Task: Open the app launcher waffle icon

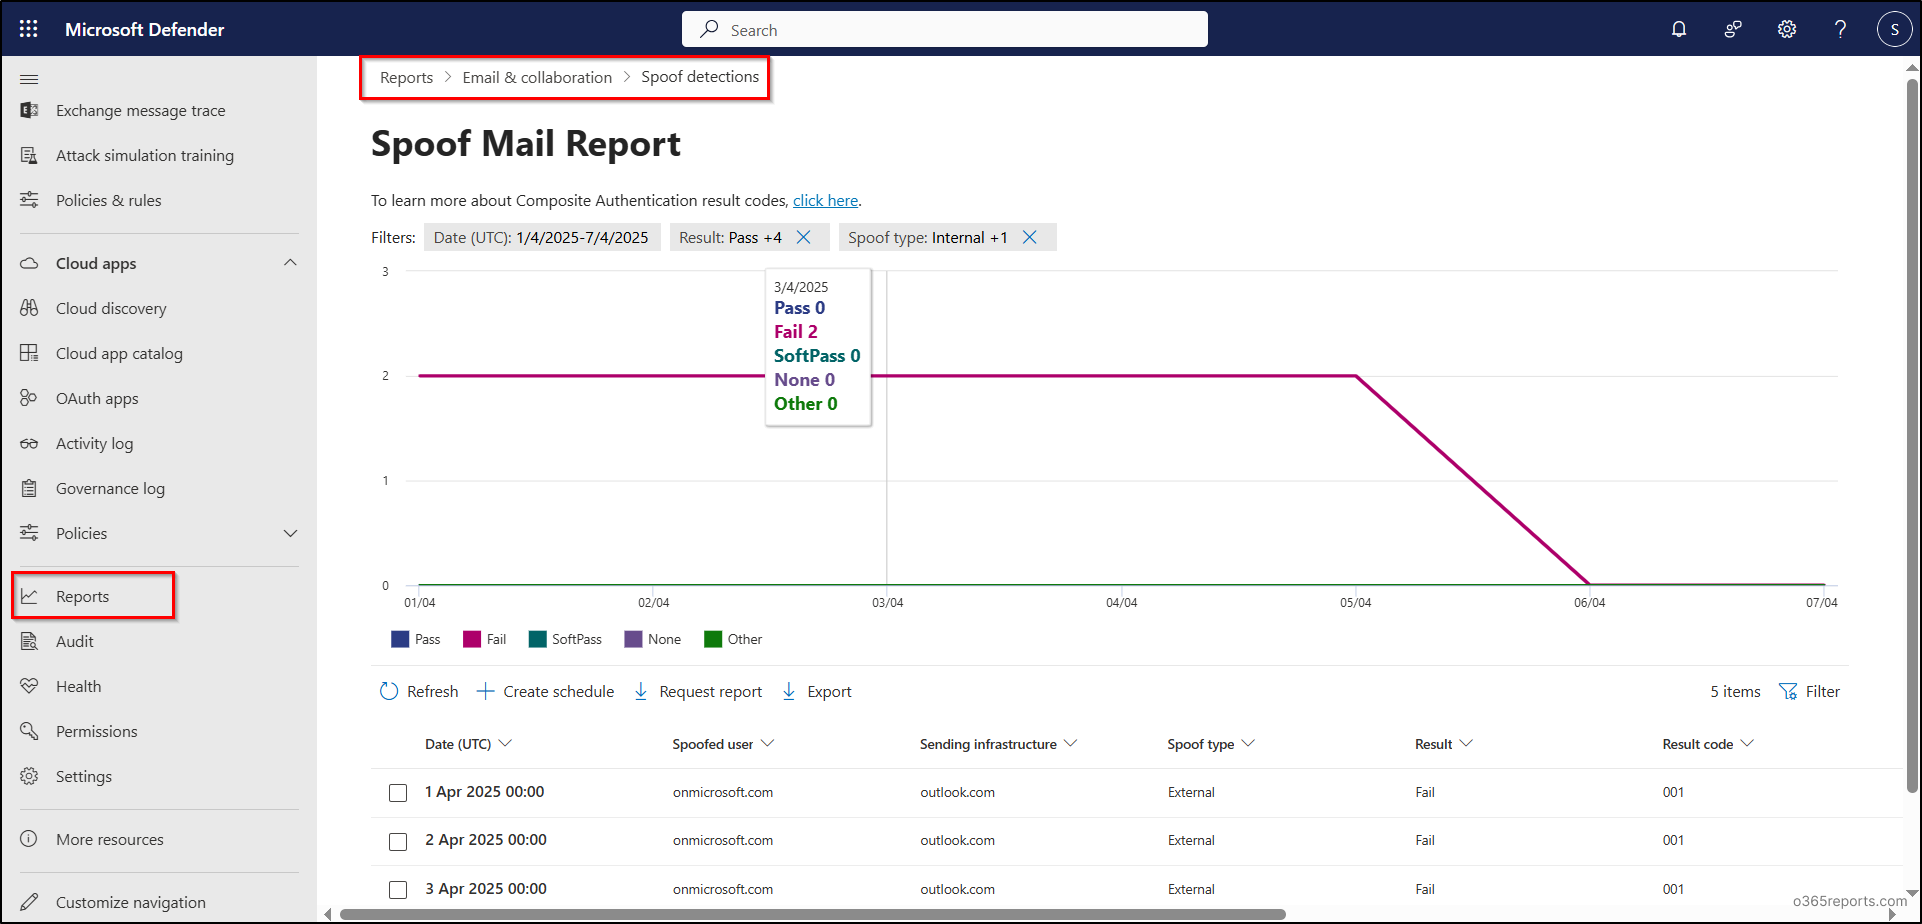Action: point(29,29)
